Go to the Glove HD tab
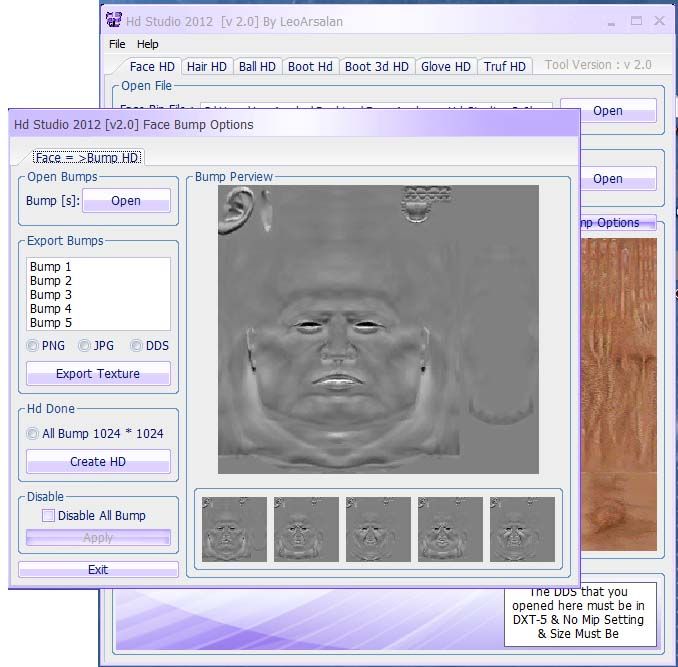This screenshot has width=678, height=667. coord(445,67)
